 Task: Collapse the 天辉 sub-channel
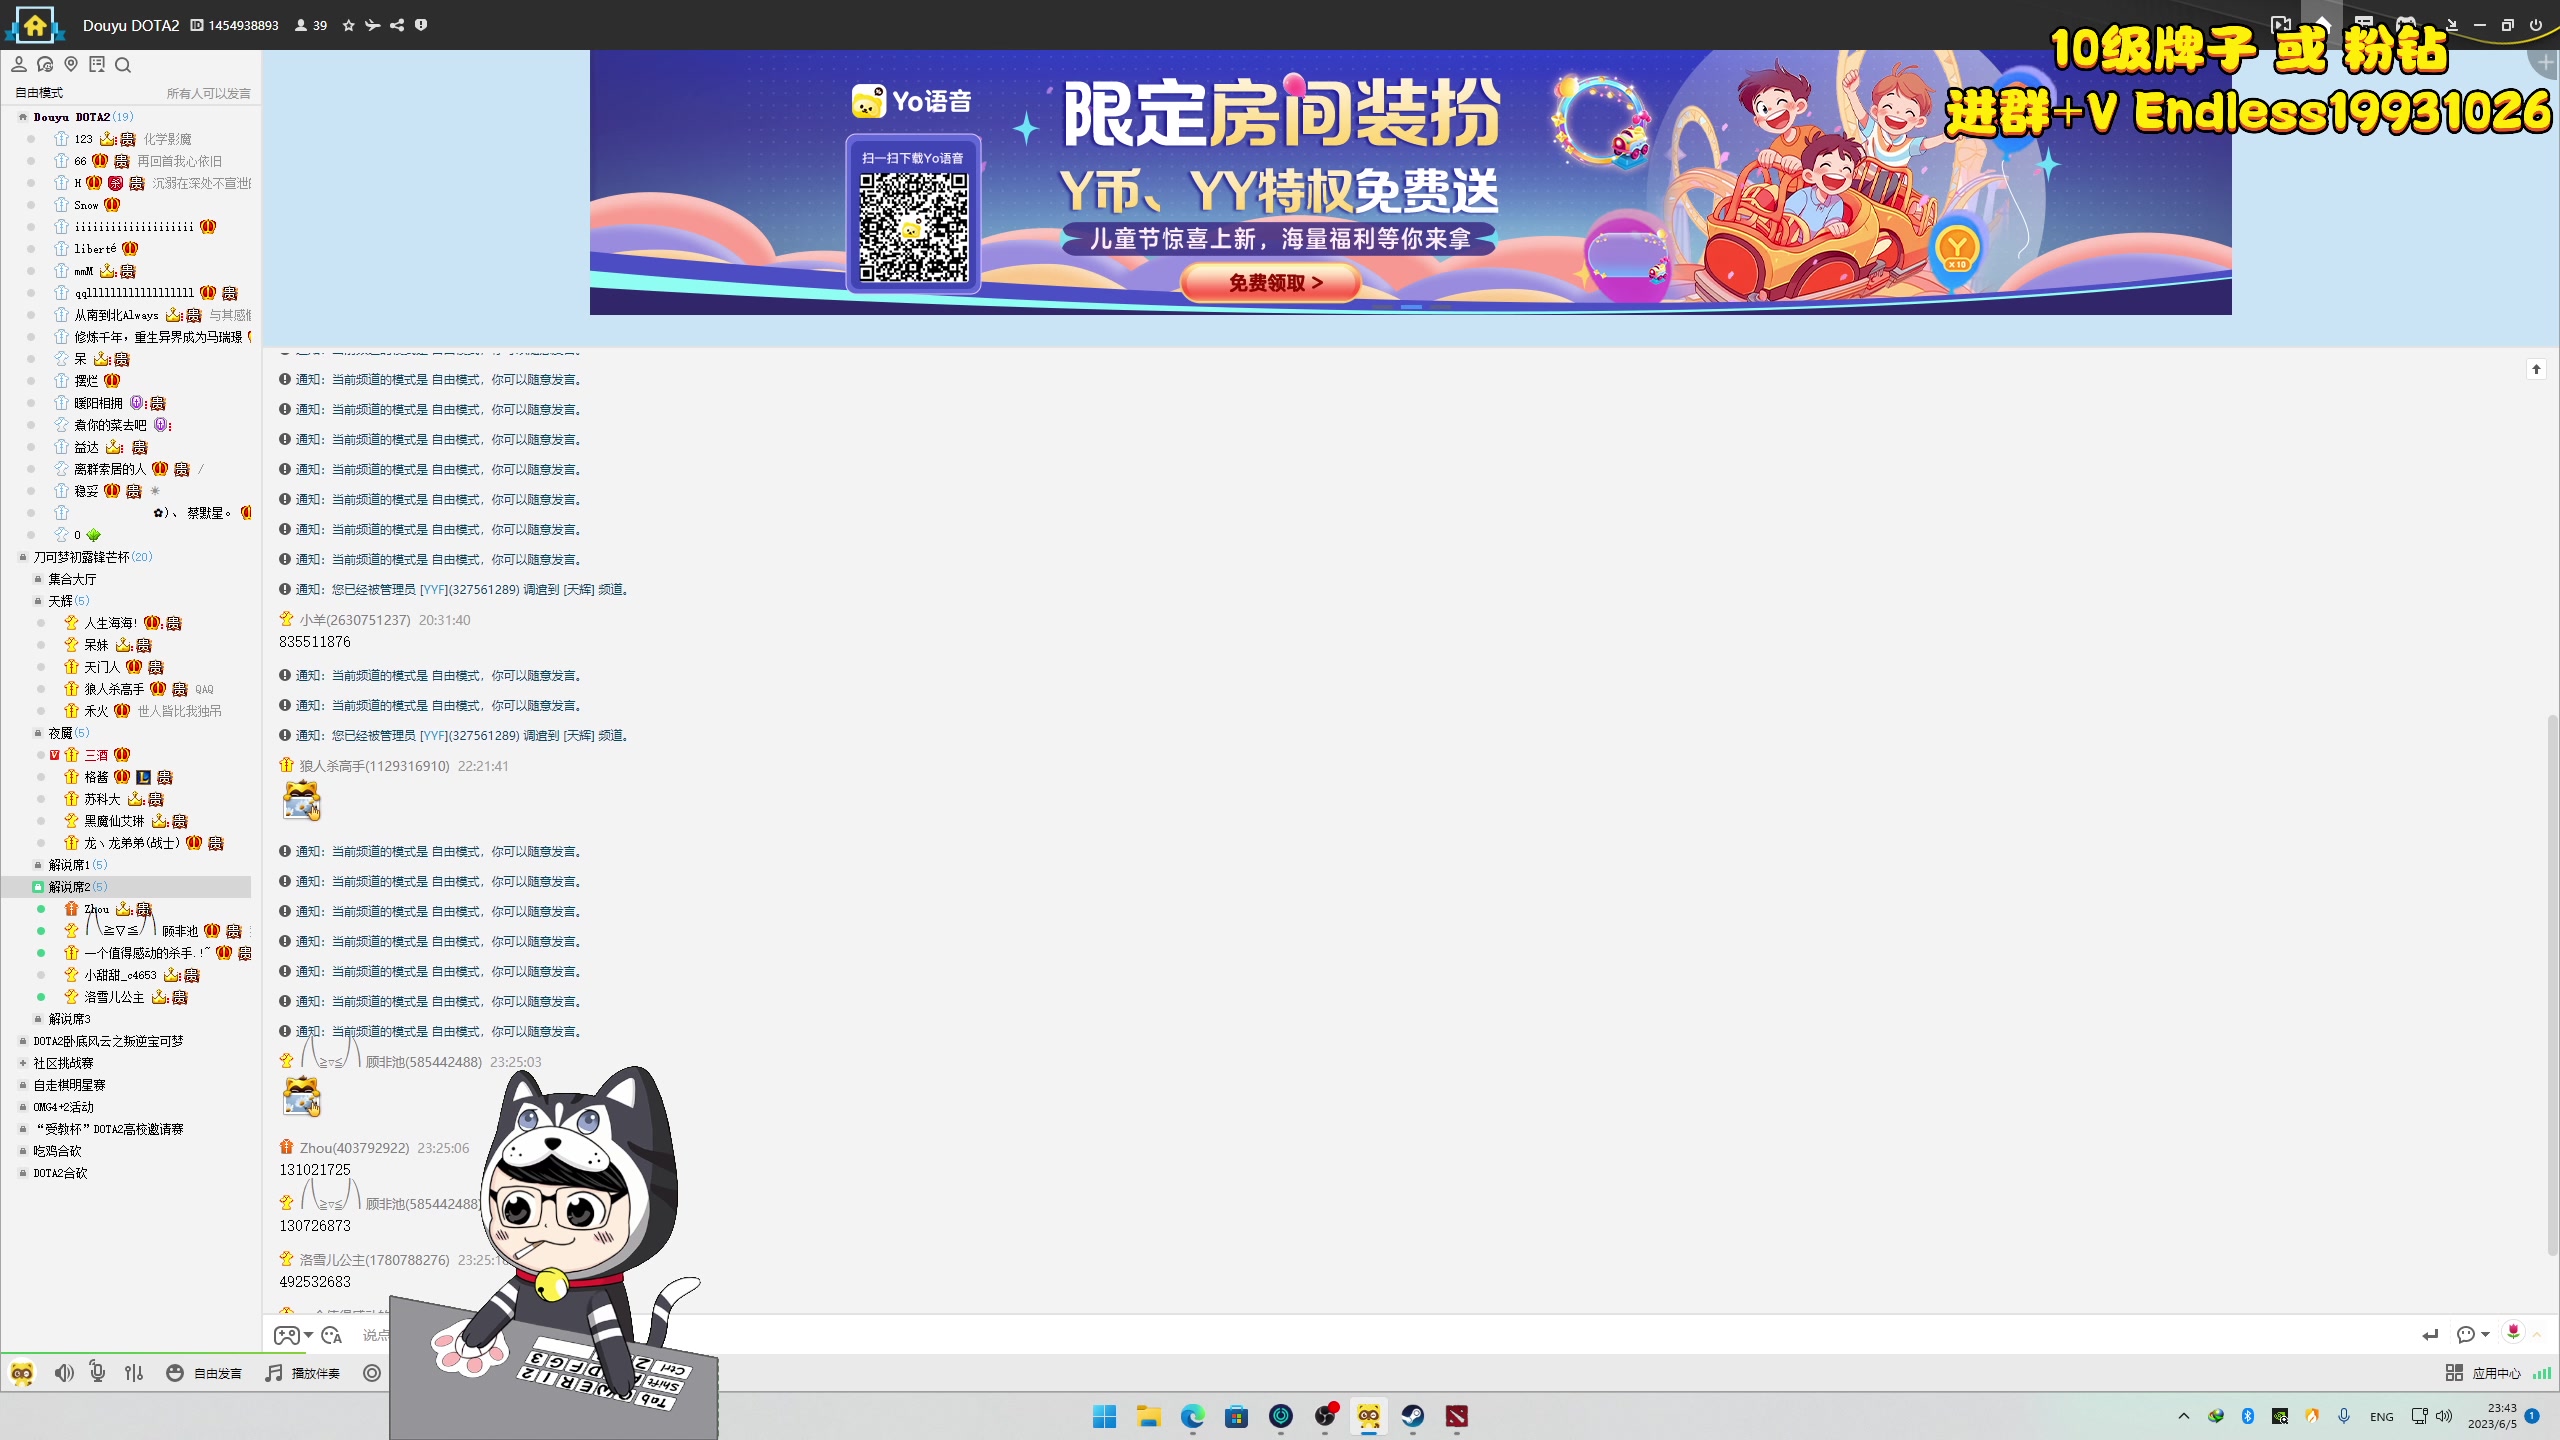[38, 601]
